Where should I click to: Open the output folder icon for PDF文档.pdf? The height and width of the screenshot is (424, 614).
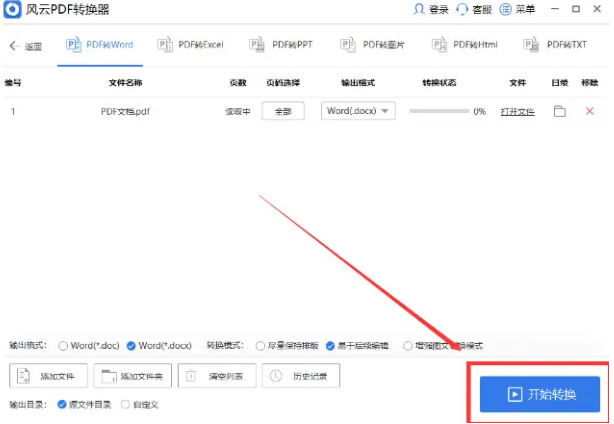tap(560, 111)
